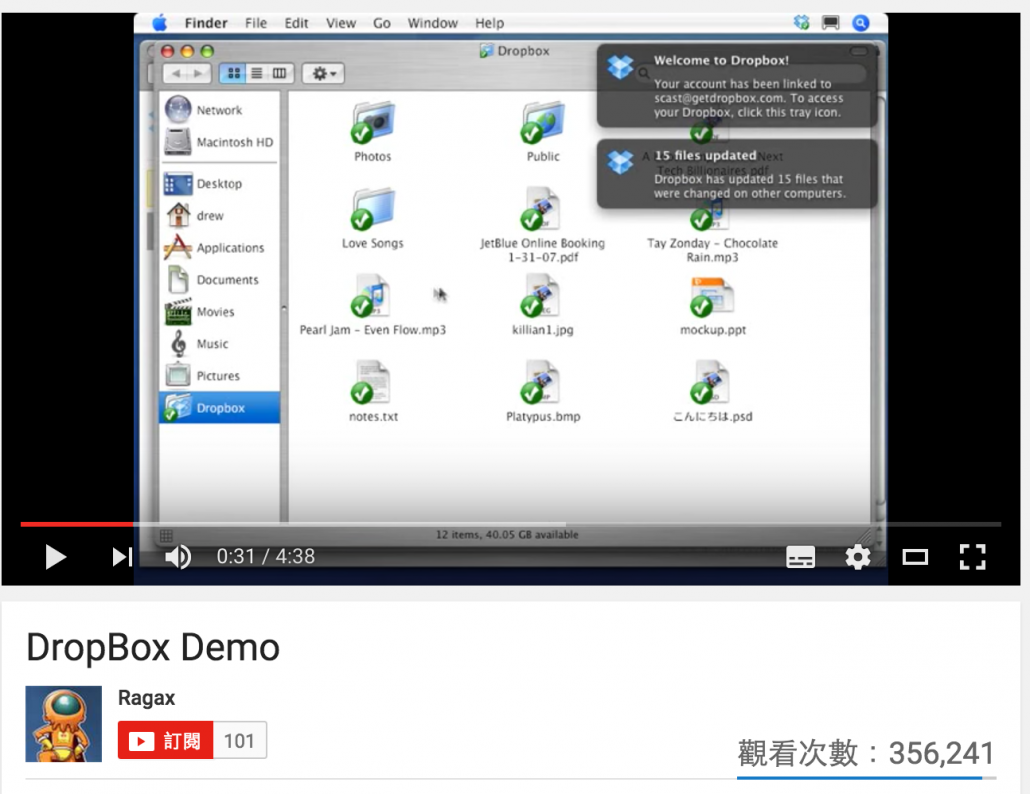Open the Help menu
The height and width of the screenshot is (794, 1030).
(x=489, y=23)
